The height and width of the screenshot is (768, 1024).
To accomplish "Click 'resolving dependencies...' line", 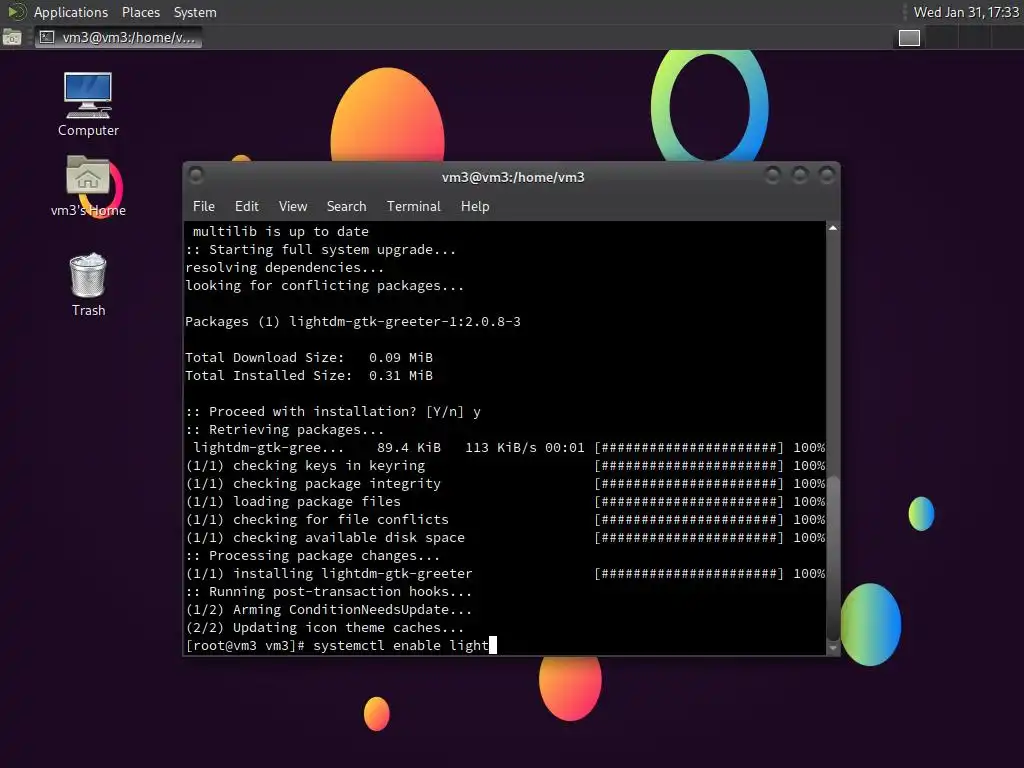I will [x=284, y=267].
